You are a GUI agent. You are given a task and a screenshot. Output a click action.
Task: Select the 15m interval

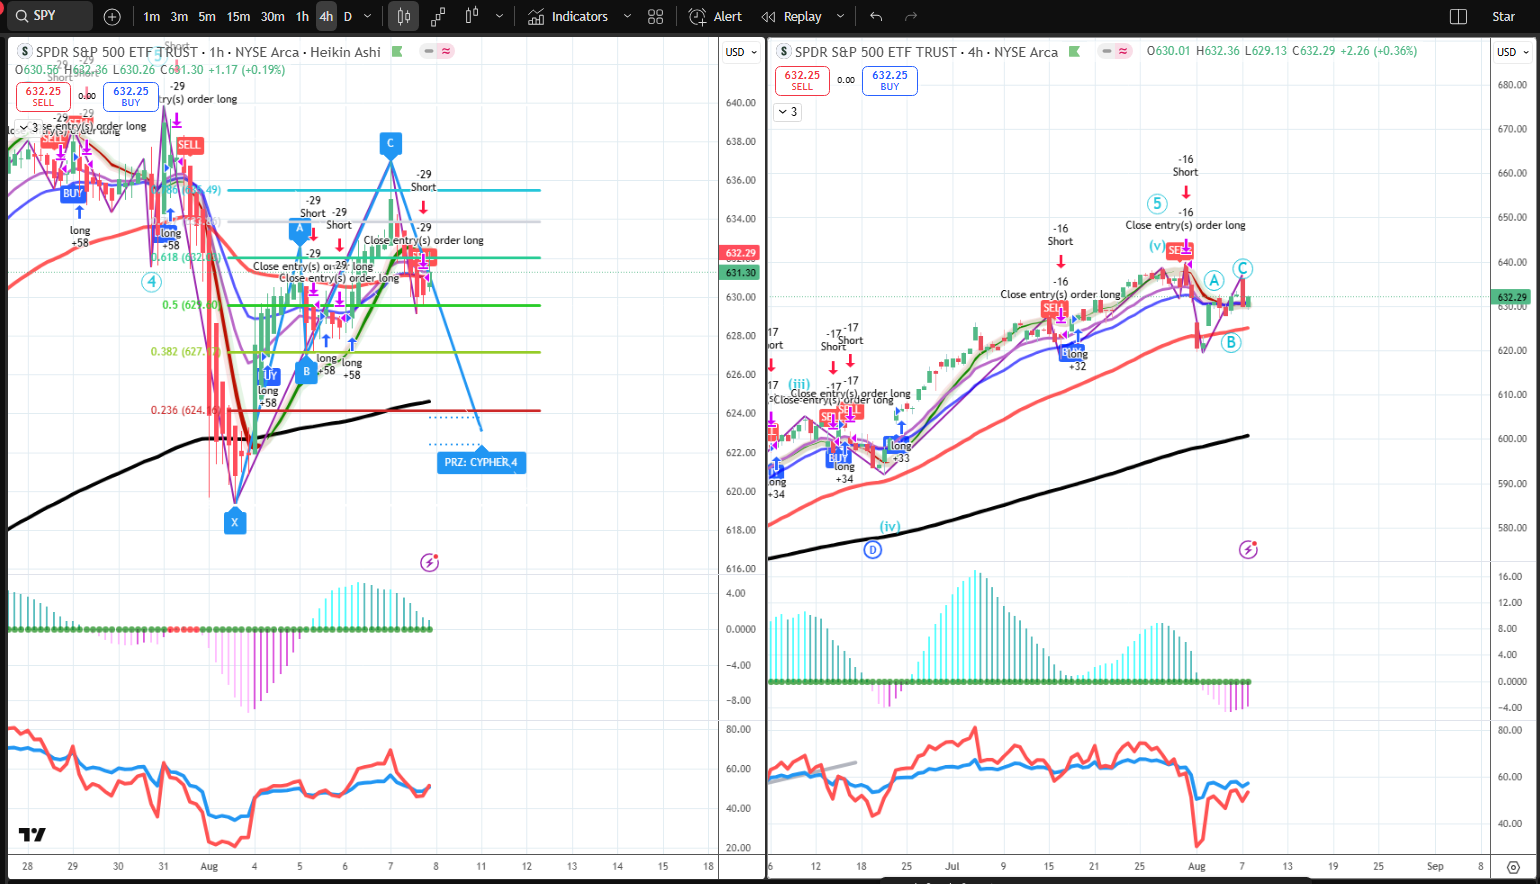click(238, 16)
